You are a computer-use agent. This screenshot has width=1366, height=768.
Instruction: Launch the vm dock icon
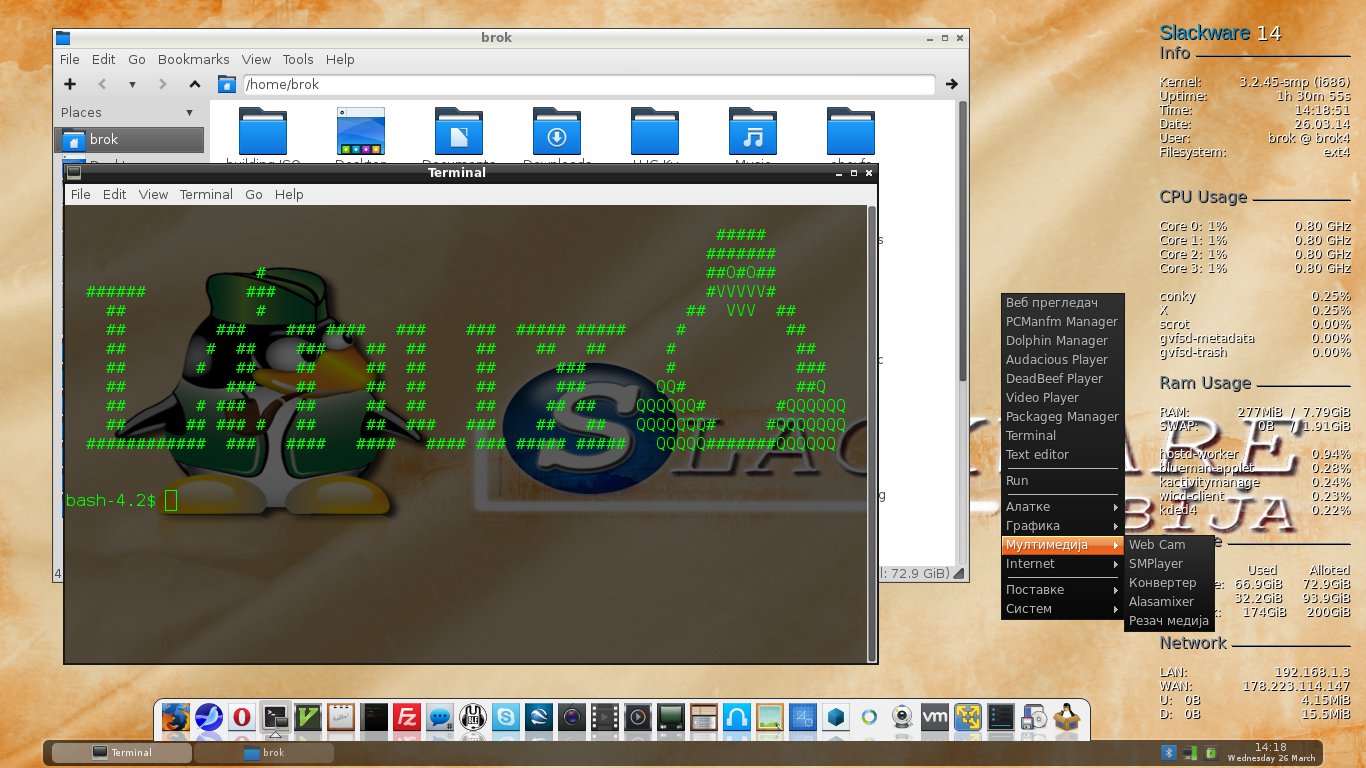(935, 717)
